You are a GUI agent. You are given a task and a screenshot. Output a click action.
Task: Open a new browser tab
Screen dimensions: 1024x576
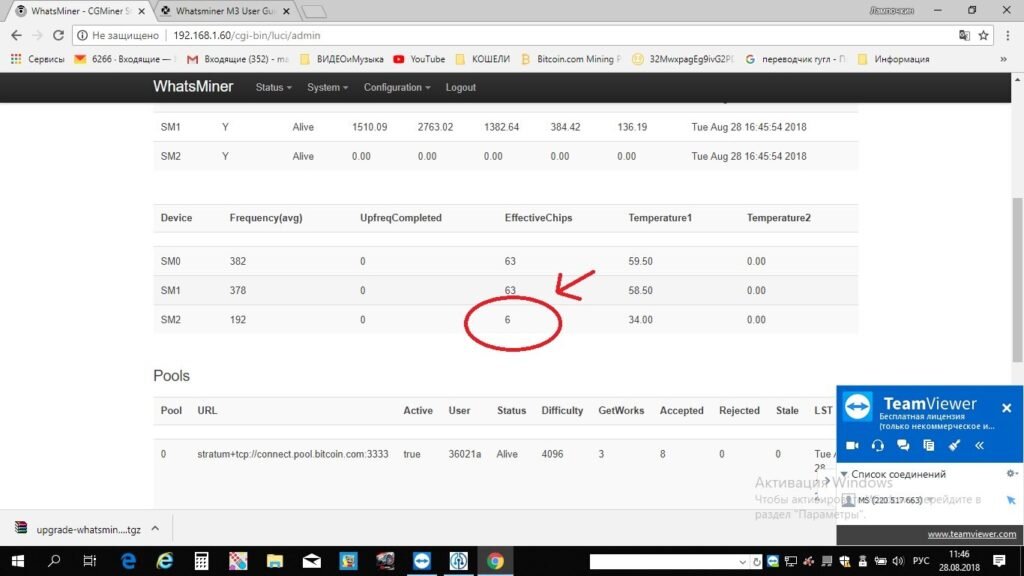315,11
